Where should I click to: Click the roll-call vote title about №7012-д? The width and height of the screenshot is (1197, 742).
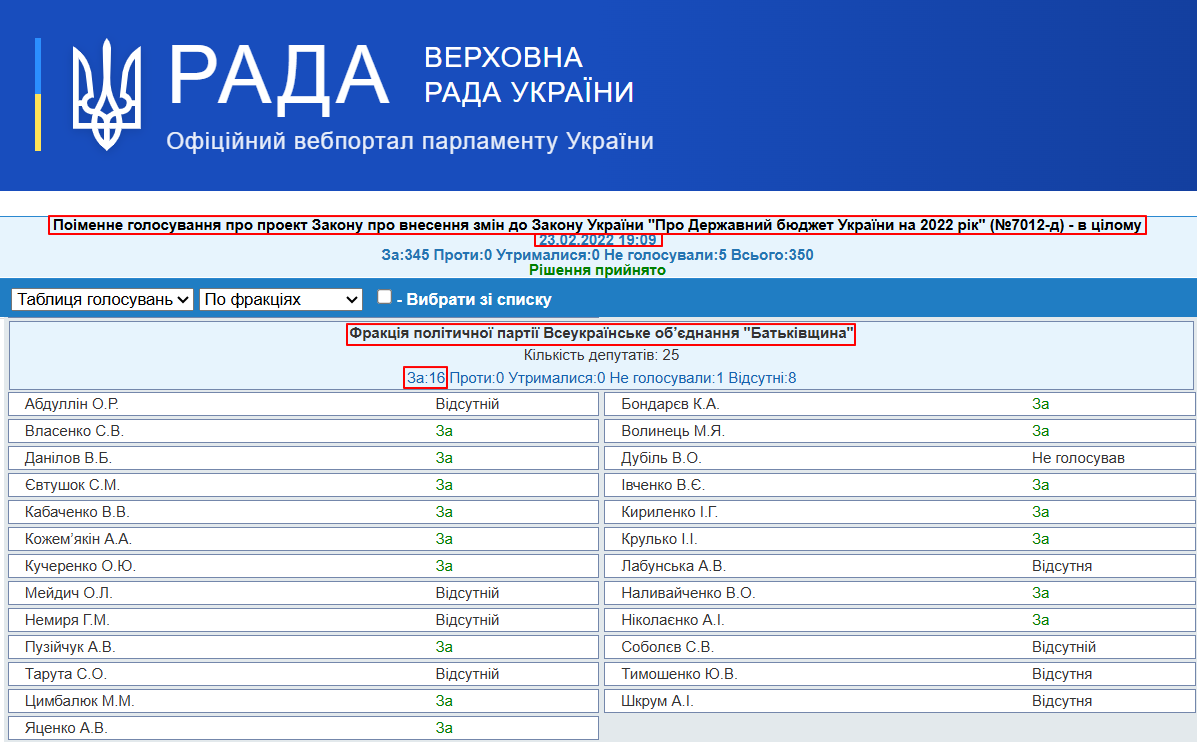(597, 225)
